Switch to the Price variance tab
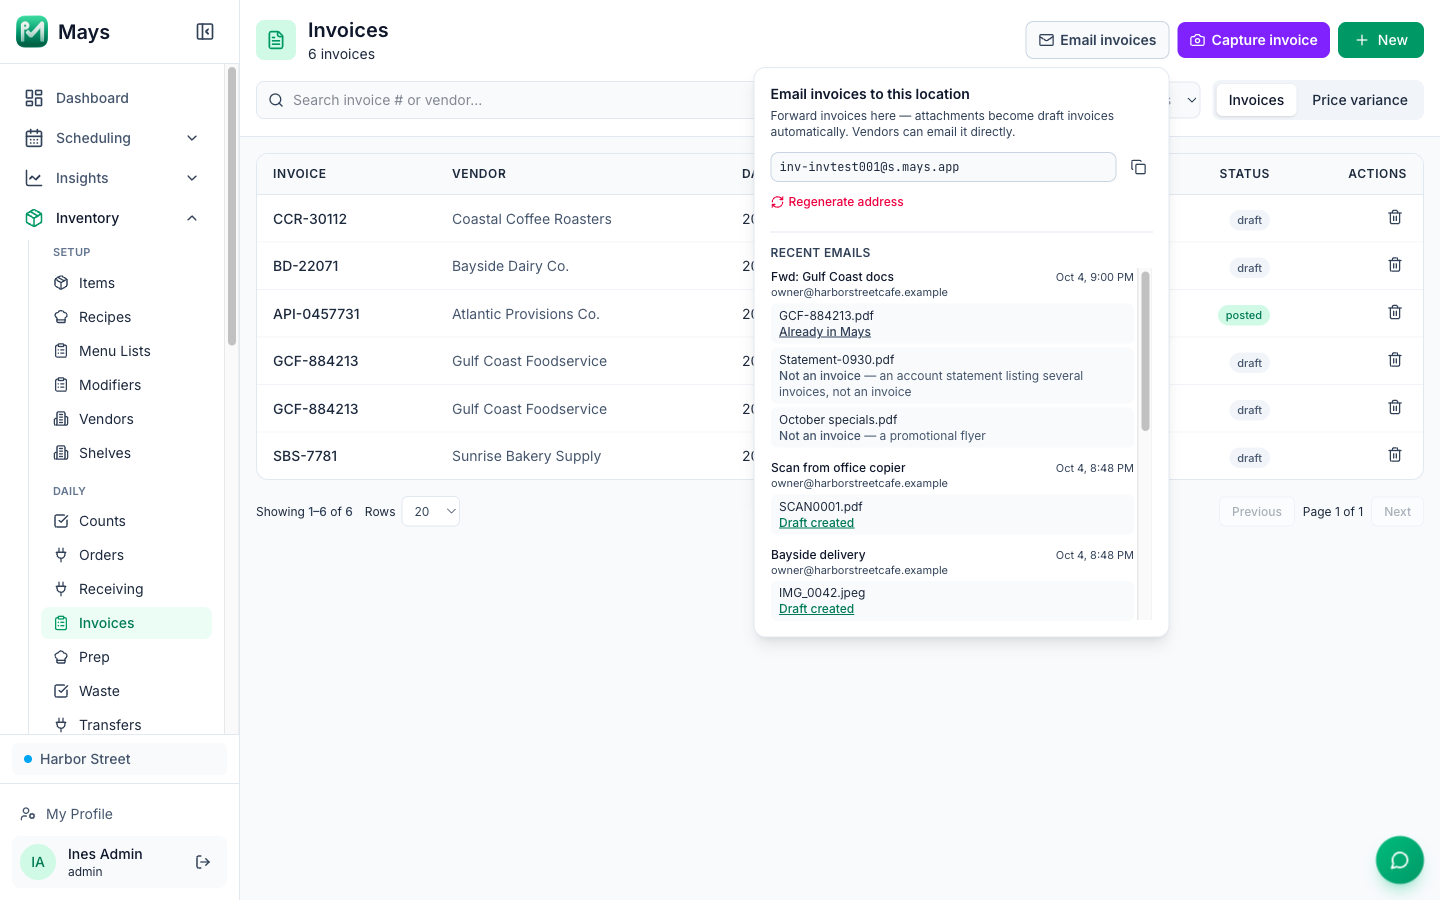The height and width of the screenshot is (900, 1440). click(x=1359, y=100)
